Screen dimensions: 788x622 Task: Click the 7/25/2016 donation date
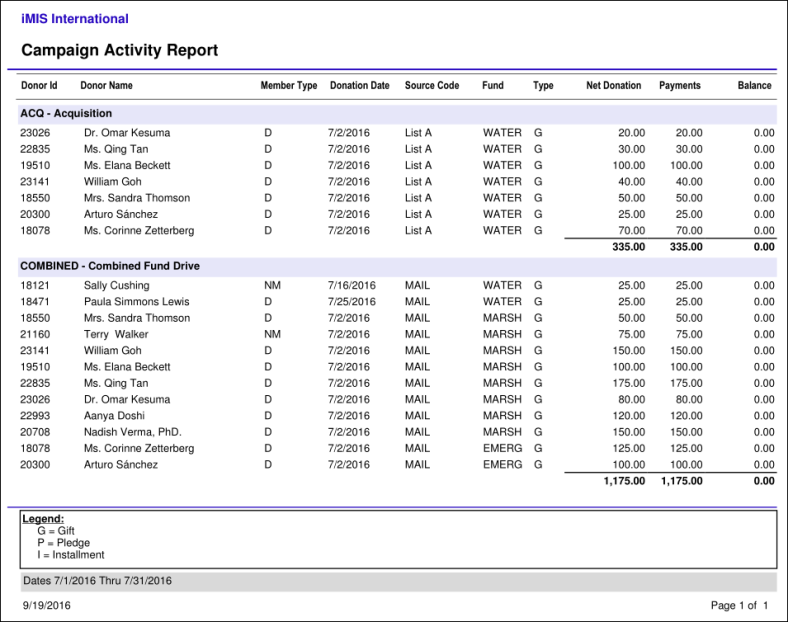(x=352, y=302)
